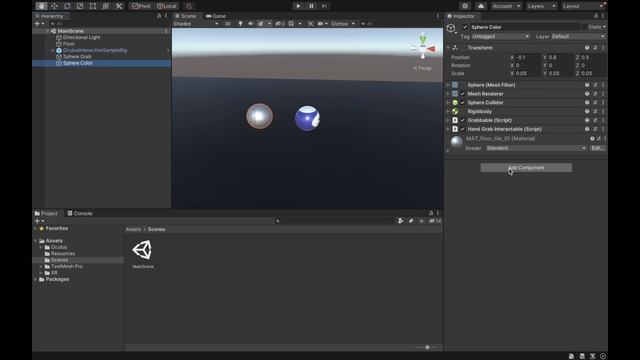The height and width of the screenshot is (360, 640).
Task: Select the Move tool
Action: tap(54, 6)
